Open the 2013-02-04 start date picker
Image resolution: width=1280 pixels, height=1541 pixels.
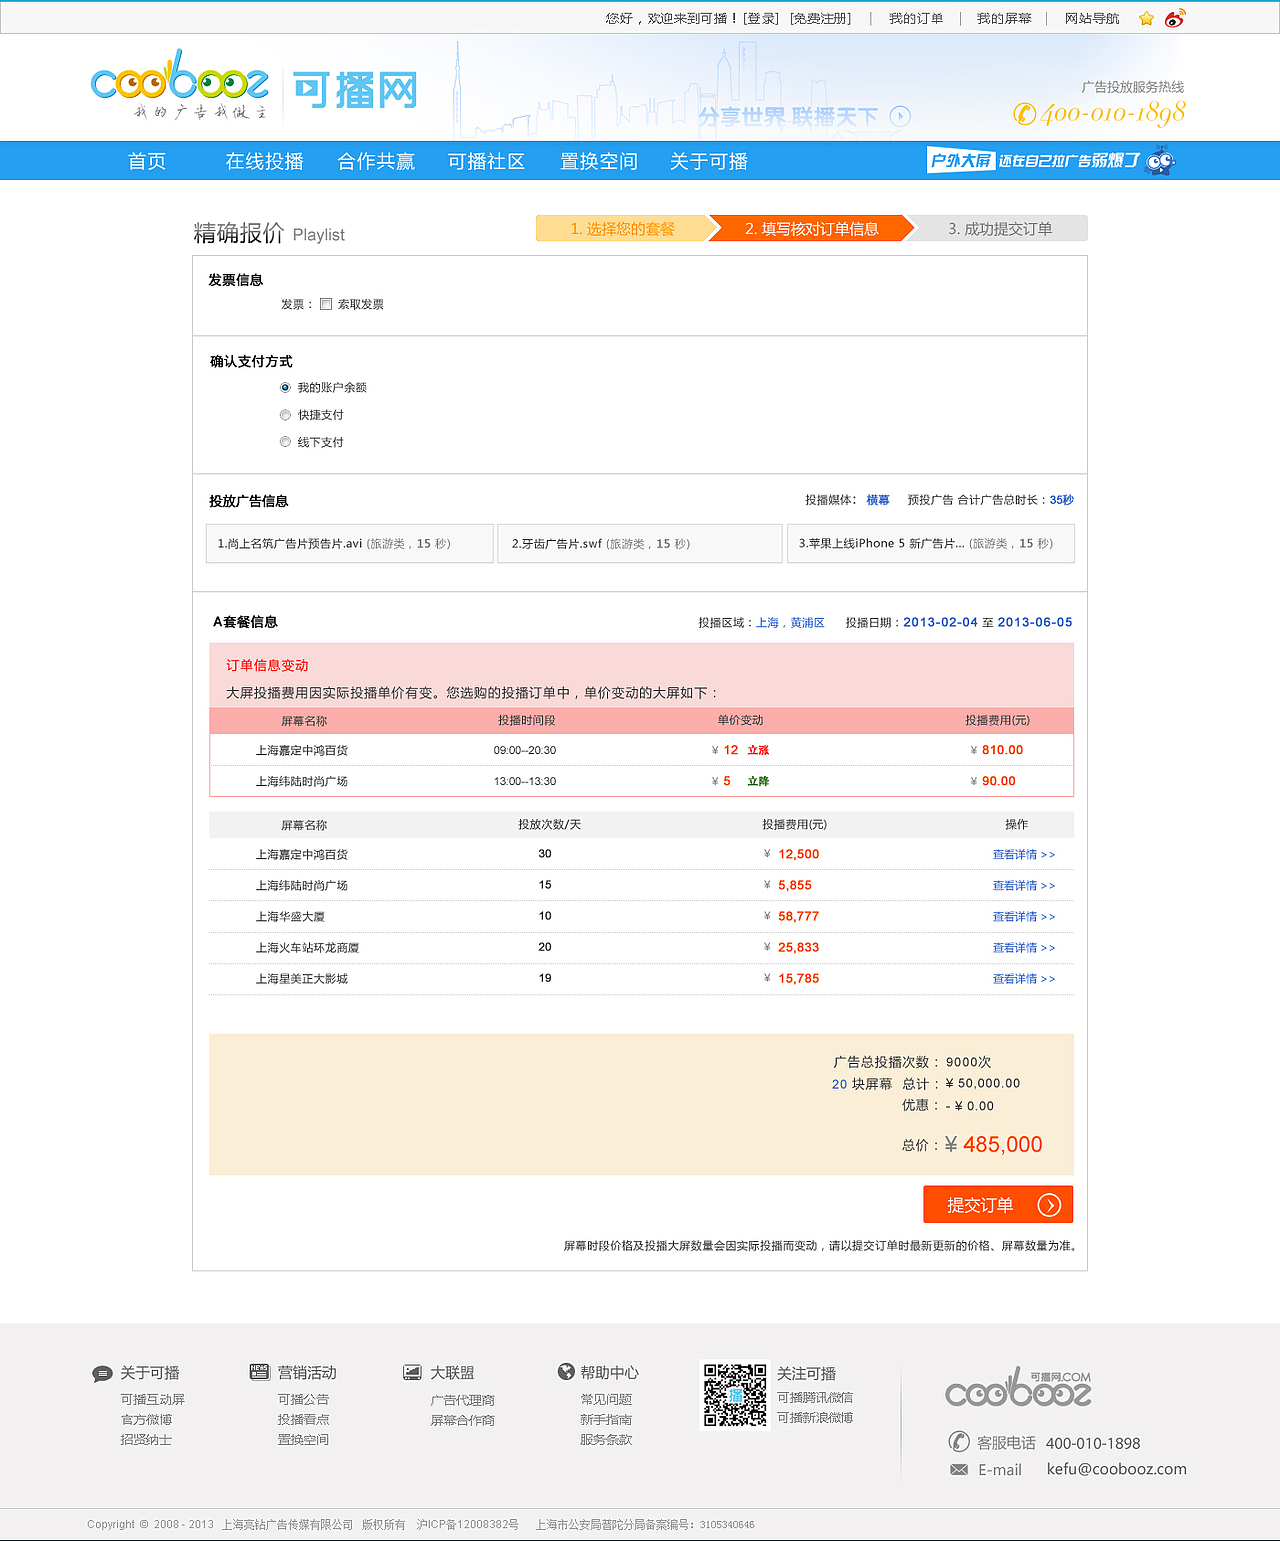coord(940,621)
